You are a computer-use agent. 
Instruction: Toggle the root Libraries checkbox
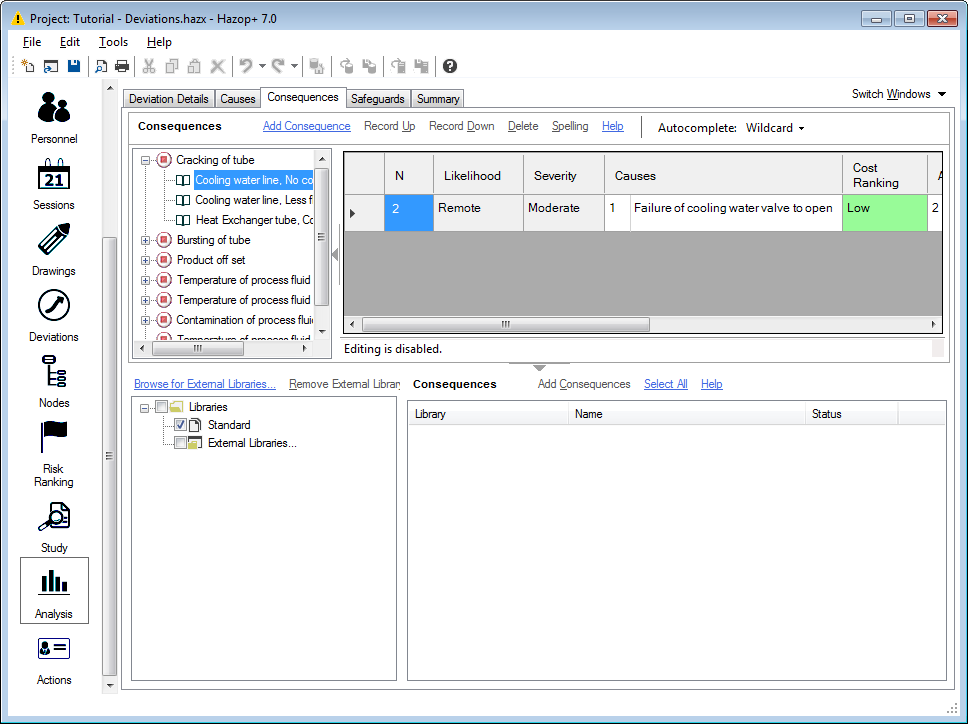click(161, 407)
